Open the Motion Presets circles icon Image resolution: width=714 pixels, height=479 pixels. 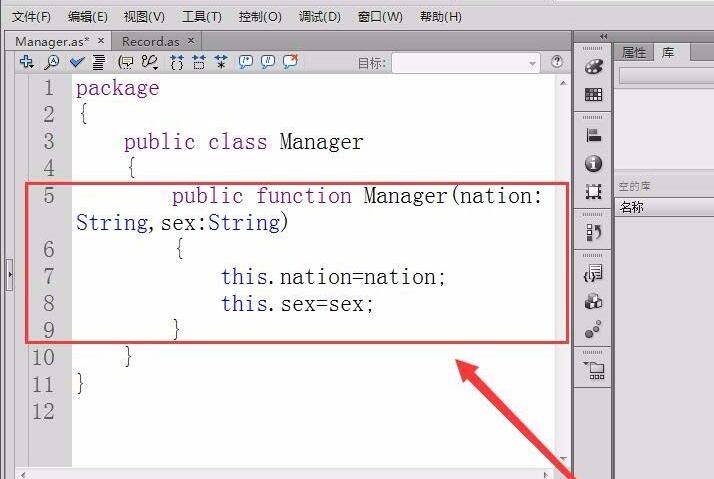pos(593,330)
